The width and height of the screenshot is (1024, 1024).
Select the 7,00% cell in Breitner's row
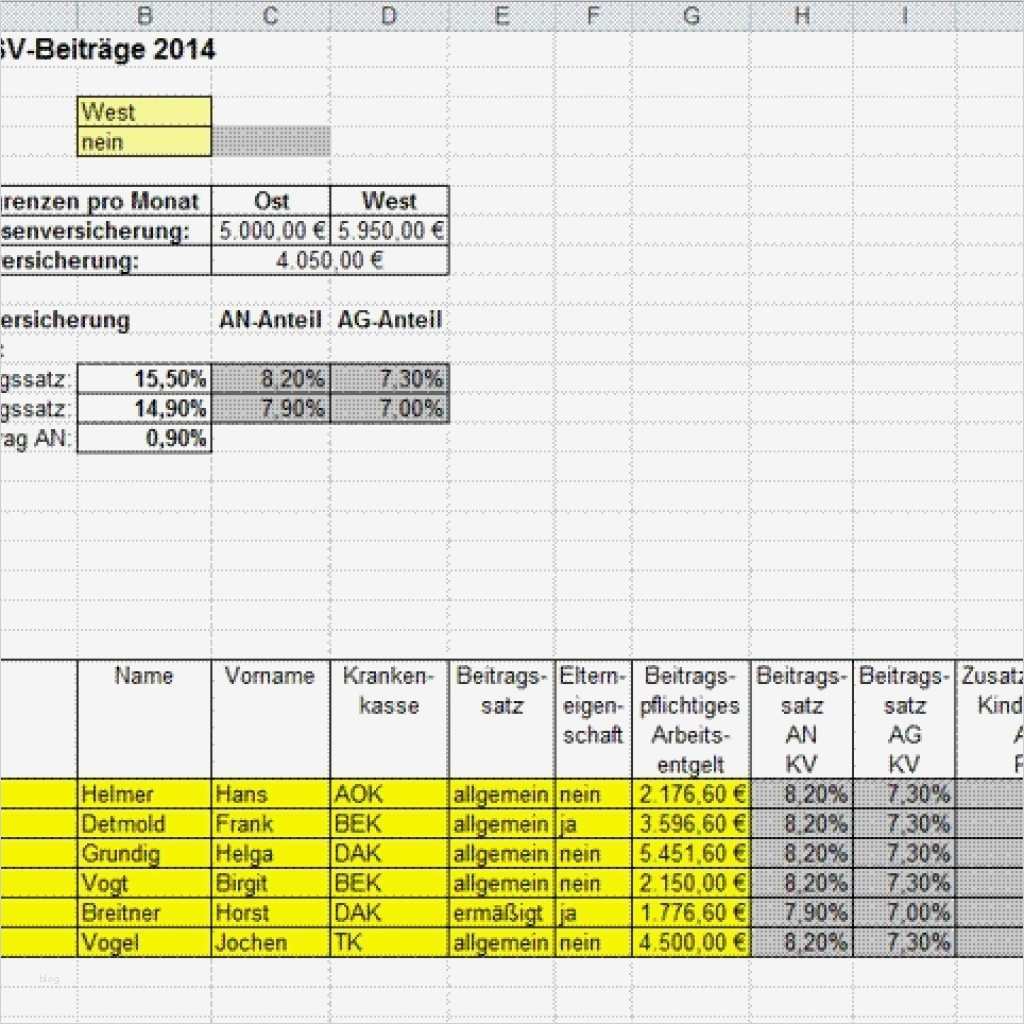click(904, 913)
